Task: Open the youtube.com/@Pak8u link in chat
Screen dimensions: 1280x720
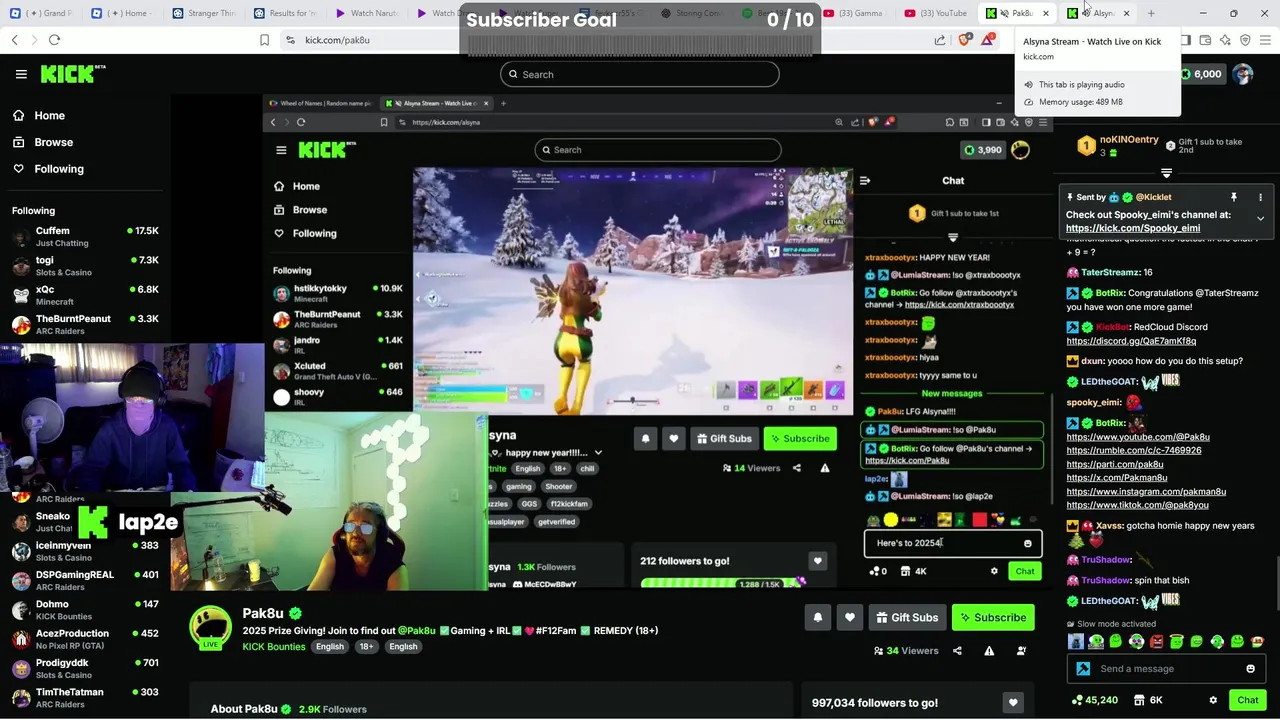Action: (1138, 437)
